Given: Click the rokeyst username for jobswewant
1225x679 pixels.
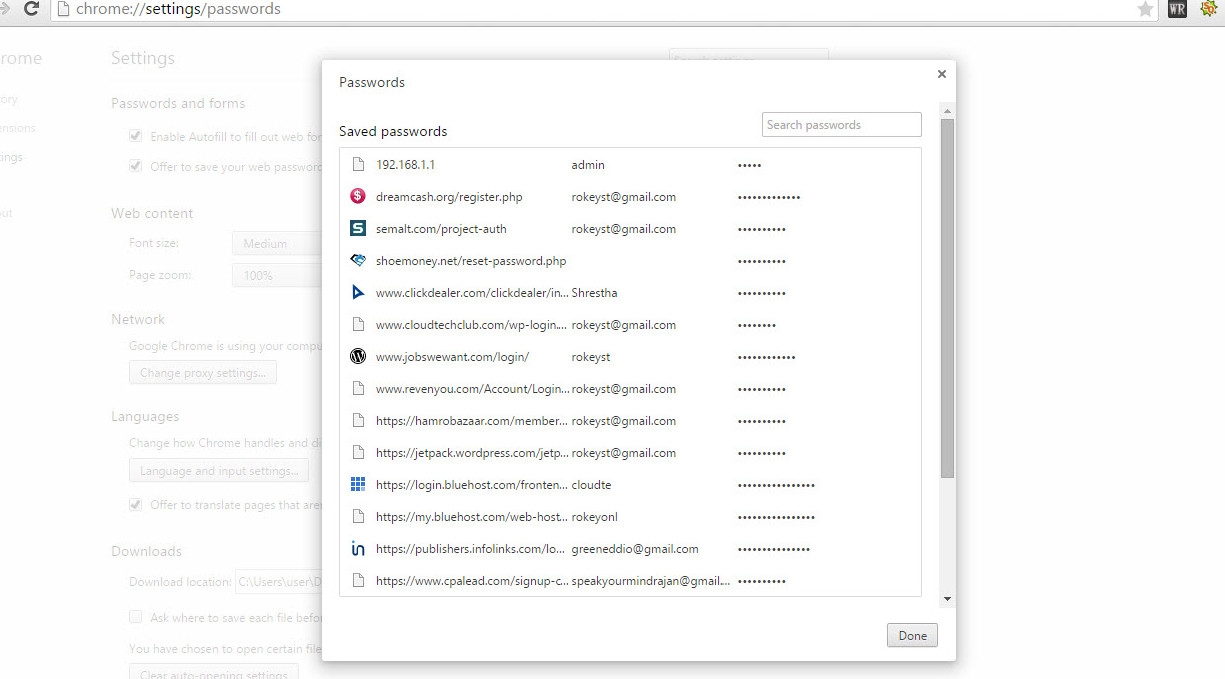Looking at the screenshot, I should click(x=591, y=357).
